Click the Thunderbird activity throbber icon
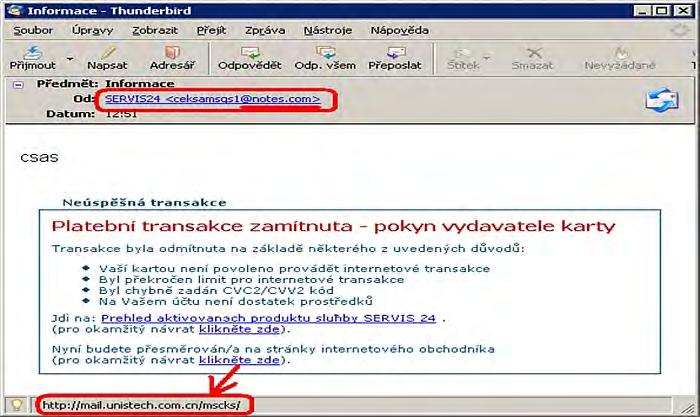The height and width of the screenshot is (417, 700). point(680,30)
